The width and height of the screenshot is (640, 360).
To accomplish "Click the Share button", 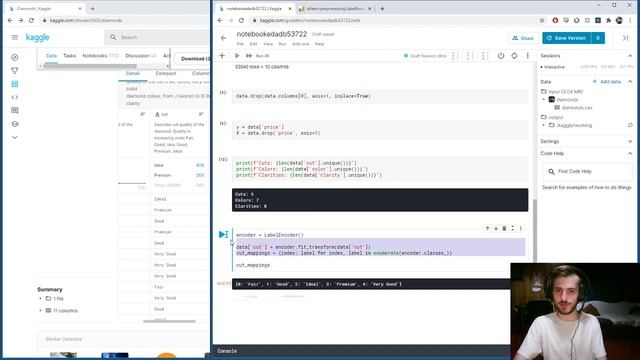I will click(523, 38).
